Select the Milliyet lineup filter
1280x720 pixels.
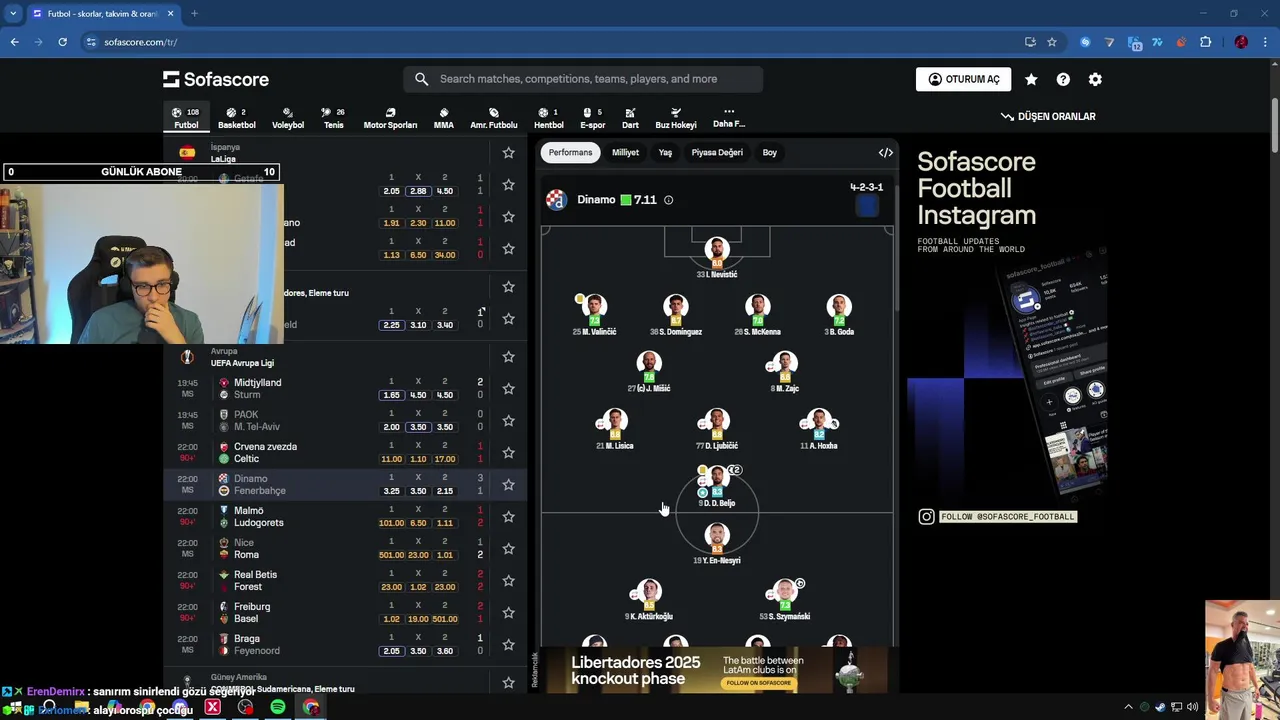coord(625,152)
